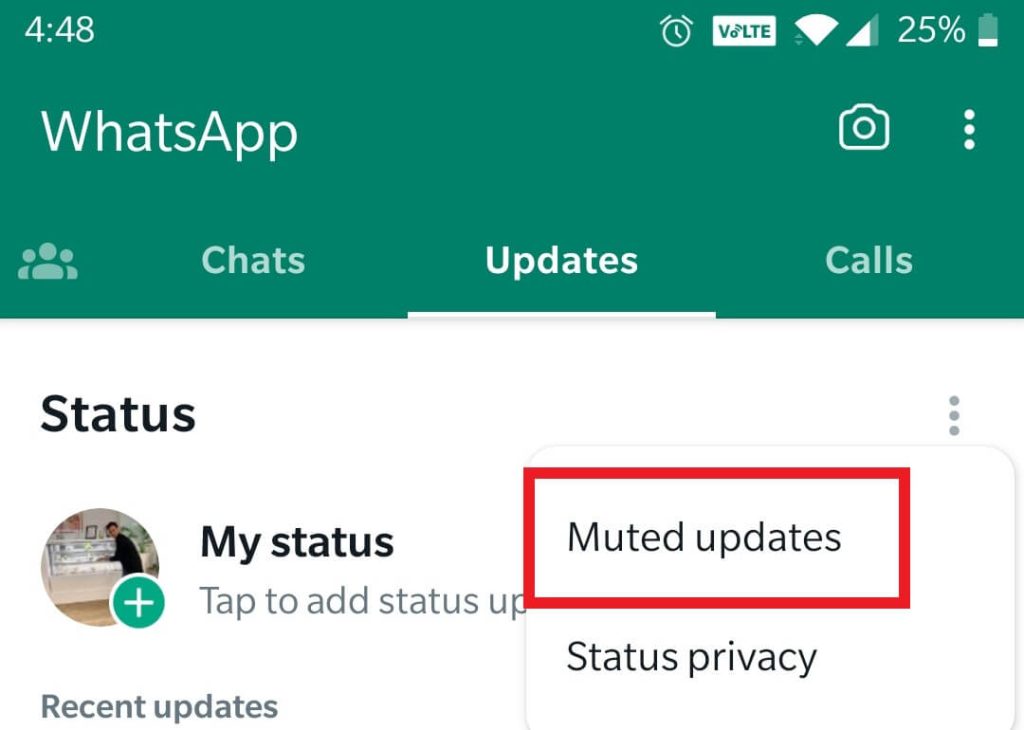Tap the green plus add-status badge
This screenshot has width=1024, height=730.
click(138, 602)
